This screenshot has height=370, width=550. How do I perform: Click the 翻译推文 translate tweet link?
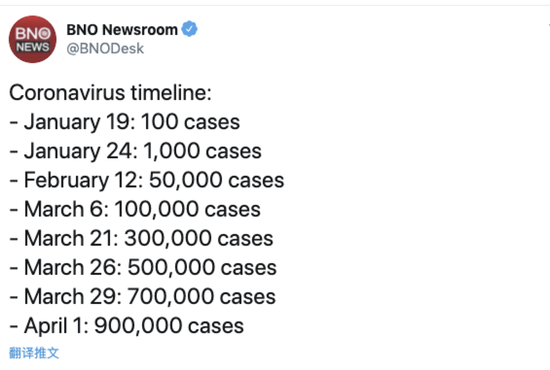pyautogui.click(x=34, y=353)
